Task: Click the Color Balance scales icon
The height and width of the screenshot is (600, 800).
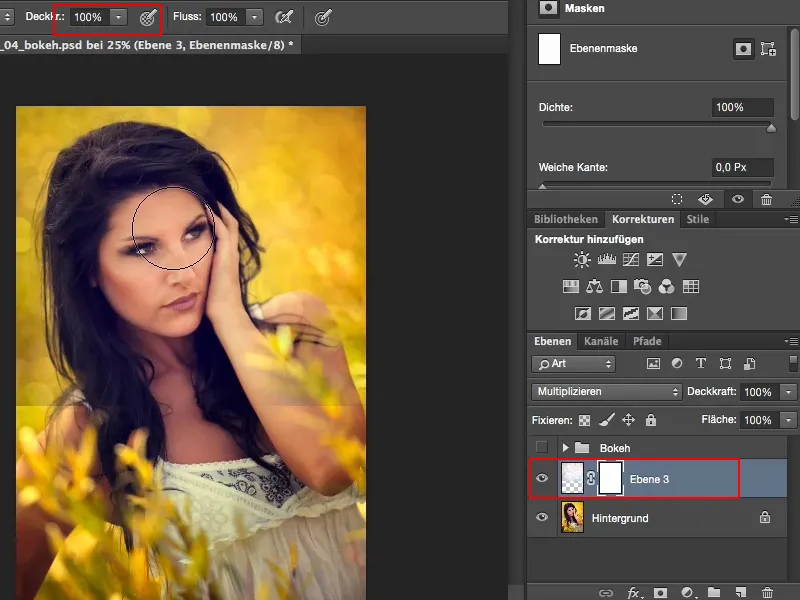Action: click(595, 287)
